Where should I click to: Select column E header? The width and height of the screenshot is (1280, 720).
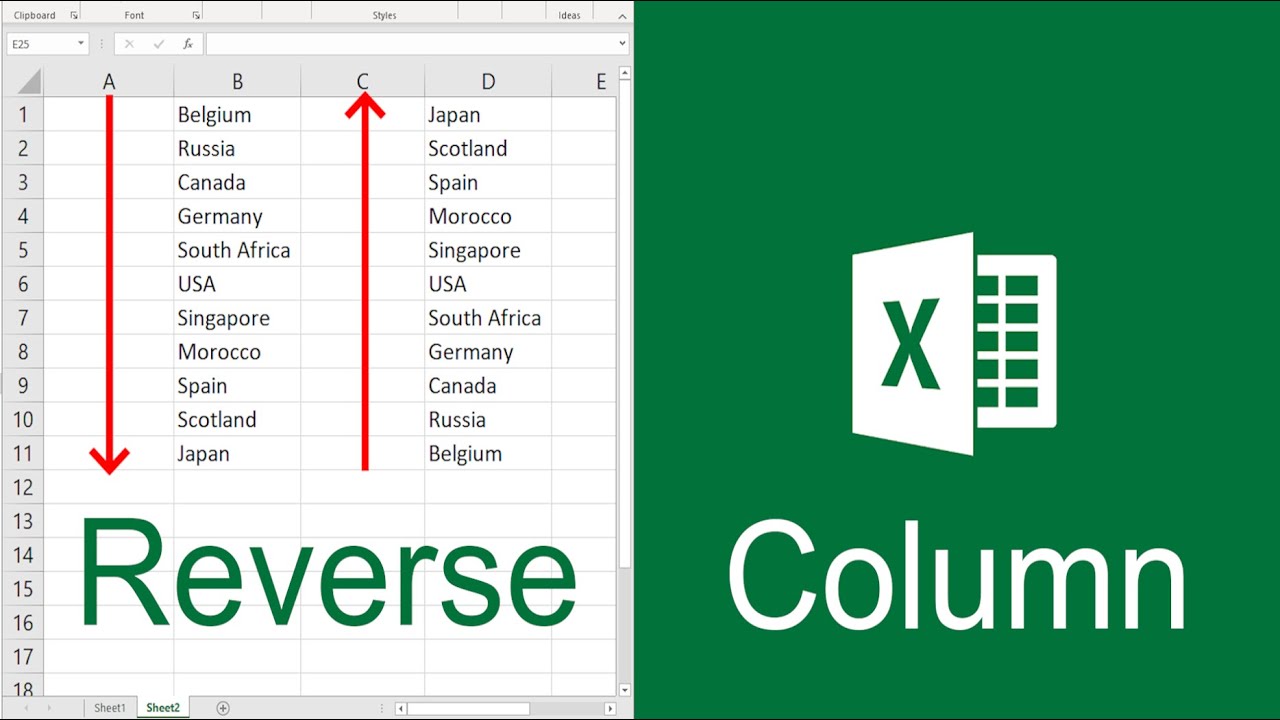click(x=585, y=82)
